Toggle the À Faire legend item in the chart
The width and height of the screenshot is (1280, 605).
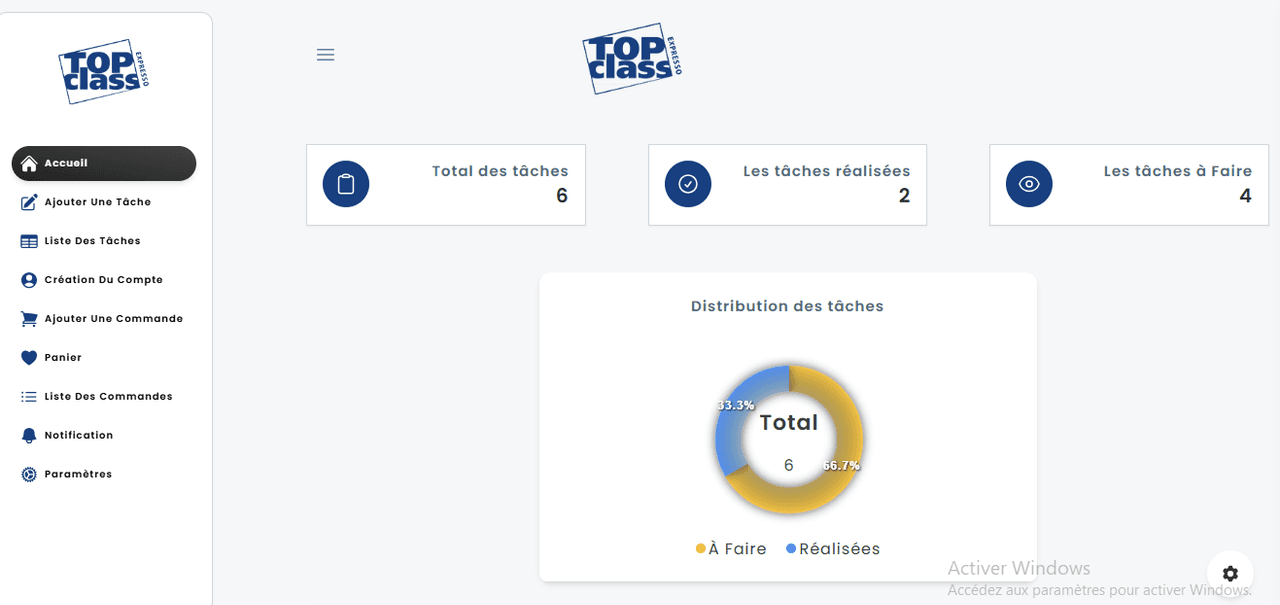731,549
